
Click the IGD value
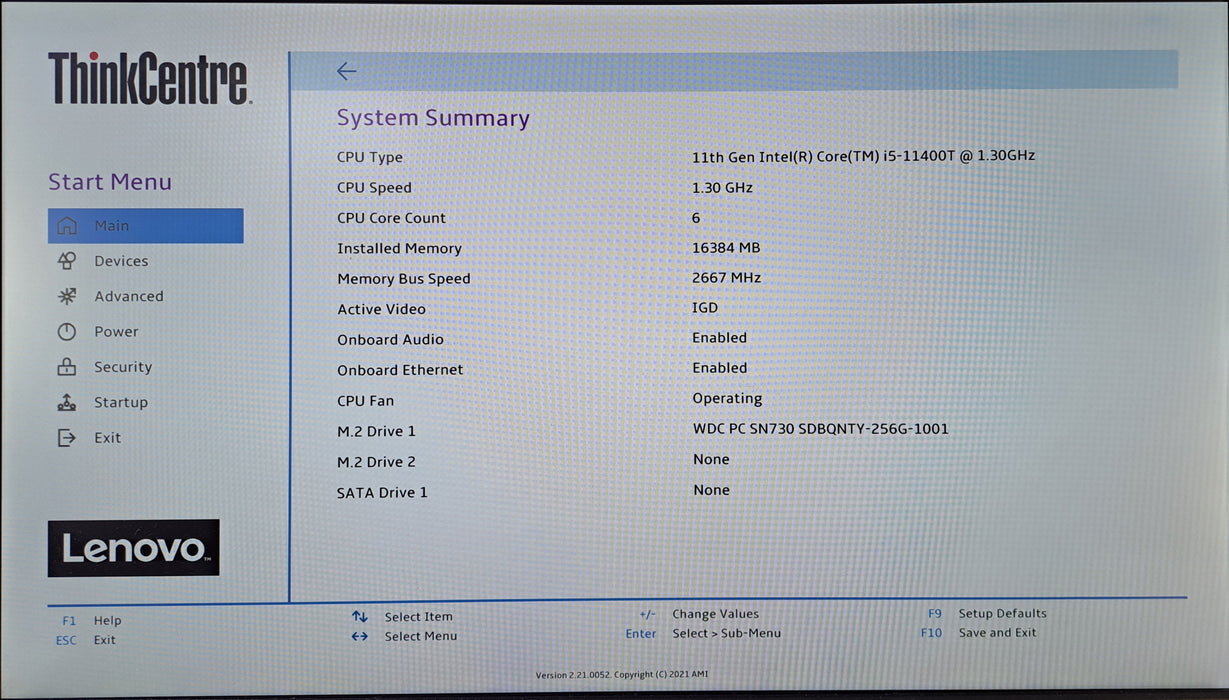[x=705, y=308]
